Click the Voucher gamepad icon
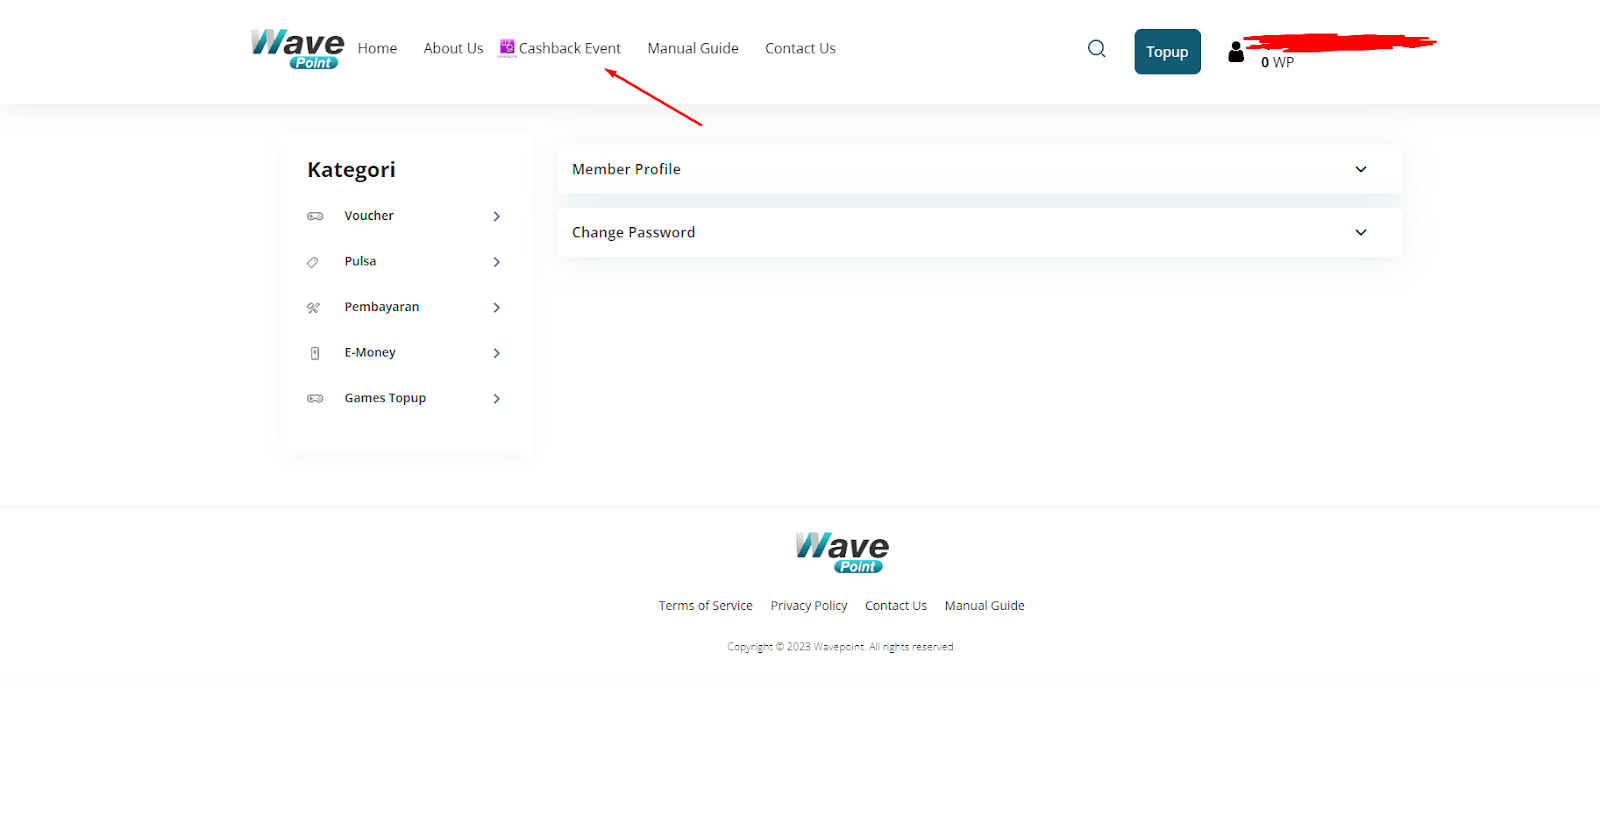Image resolution: width=1600 pixels, height=816 pixels. [315, 216]
